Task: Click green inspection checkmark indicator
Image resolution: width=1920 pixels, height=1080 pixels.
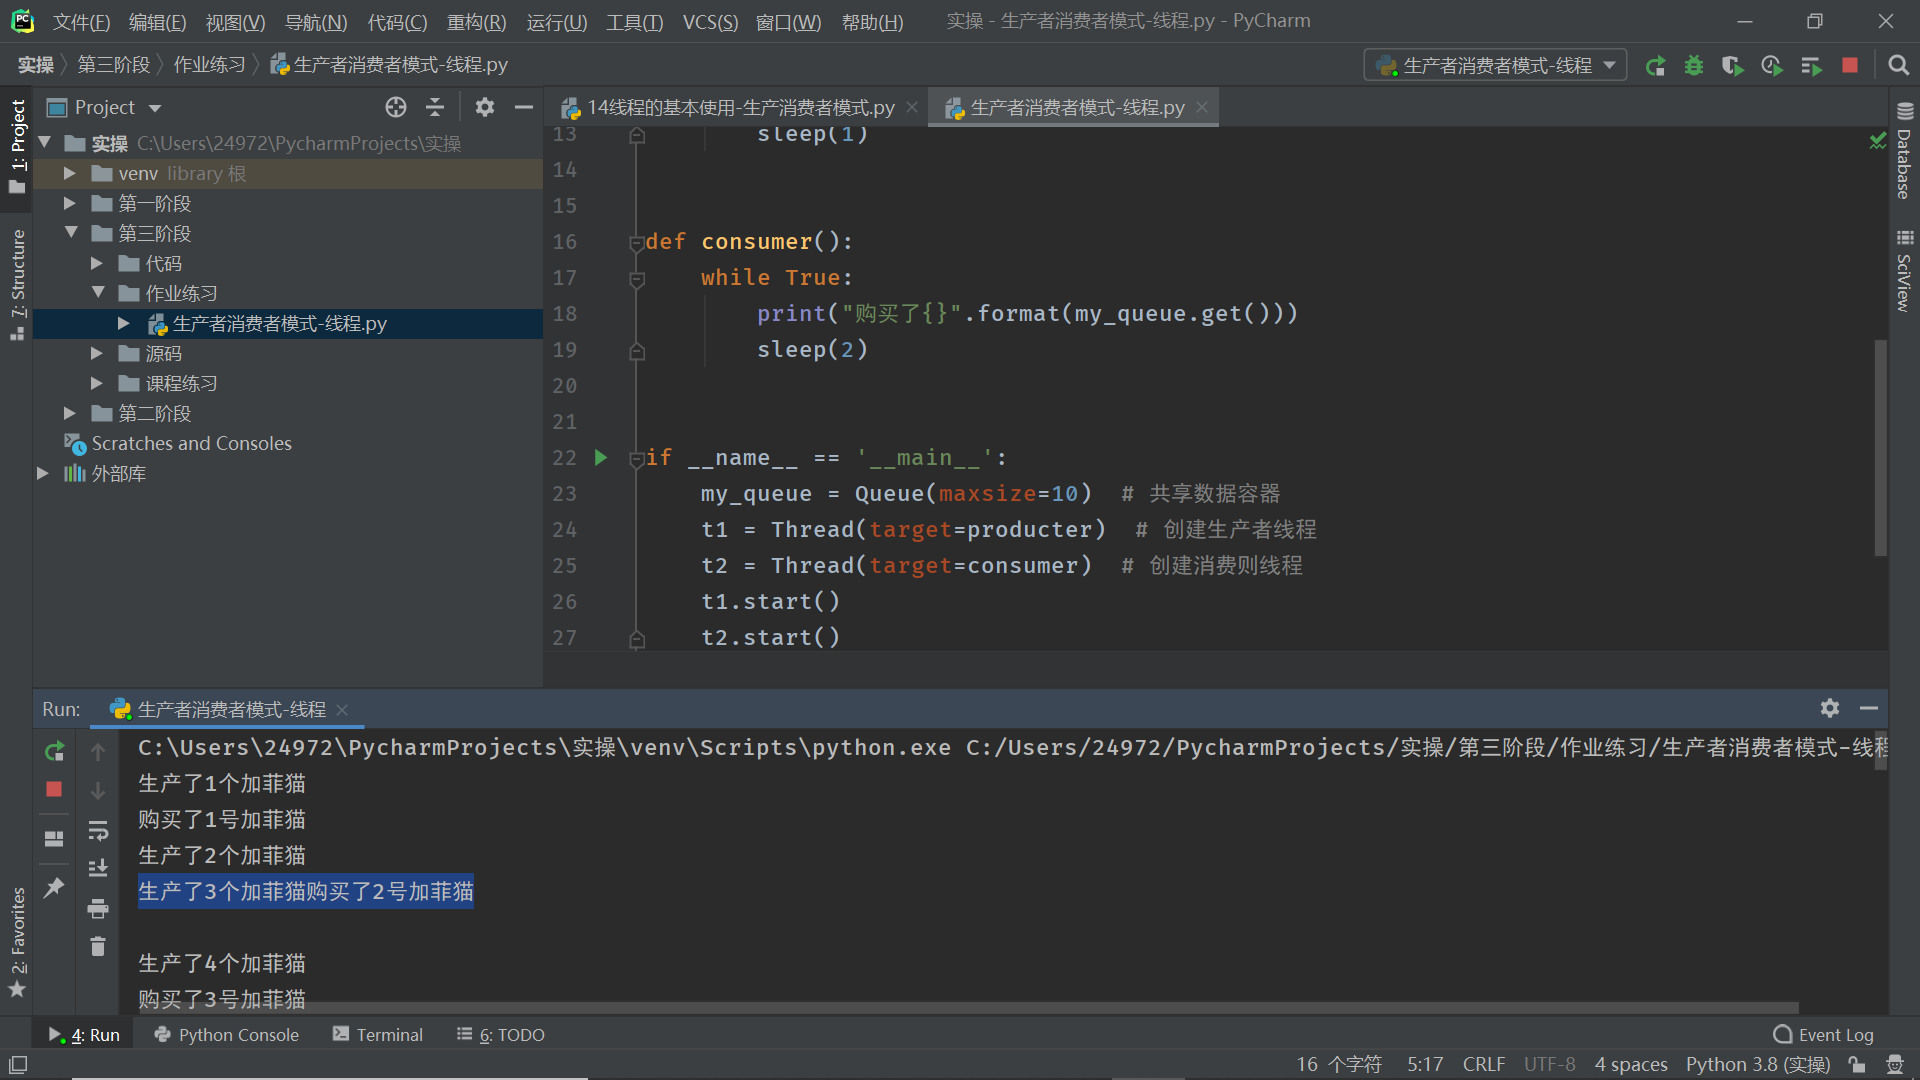Action: pos(1878,141)
